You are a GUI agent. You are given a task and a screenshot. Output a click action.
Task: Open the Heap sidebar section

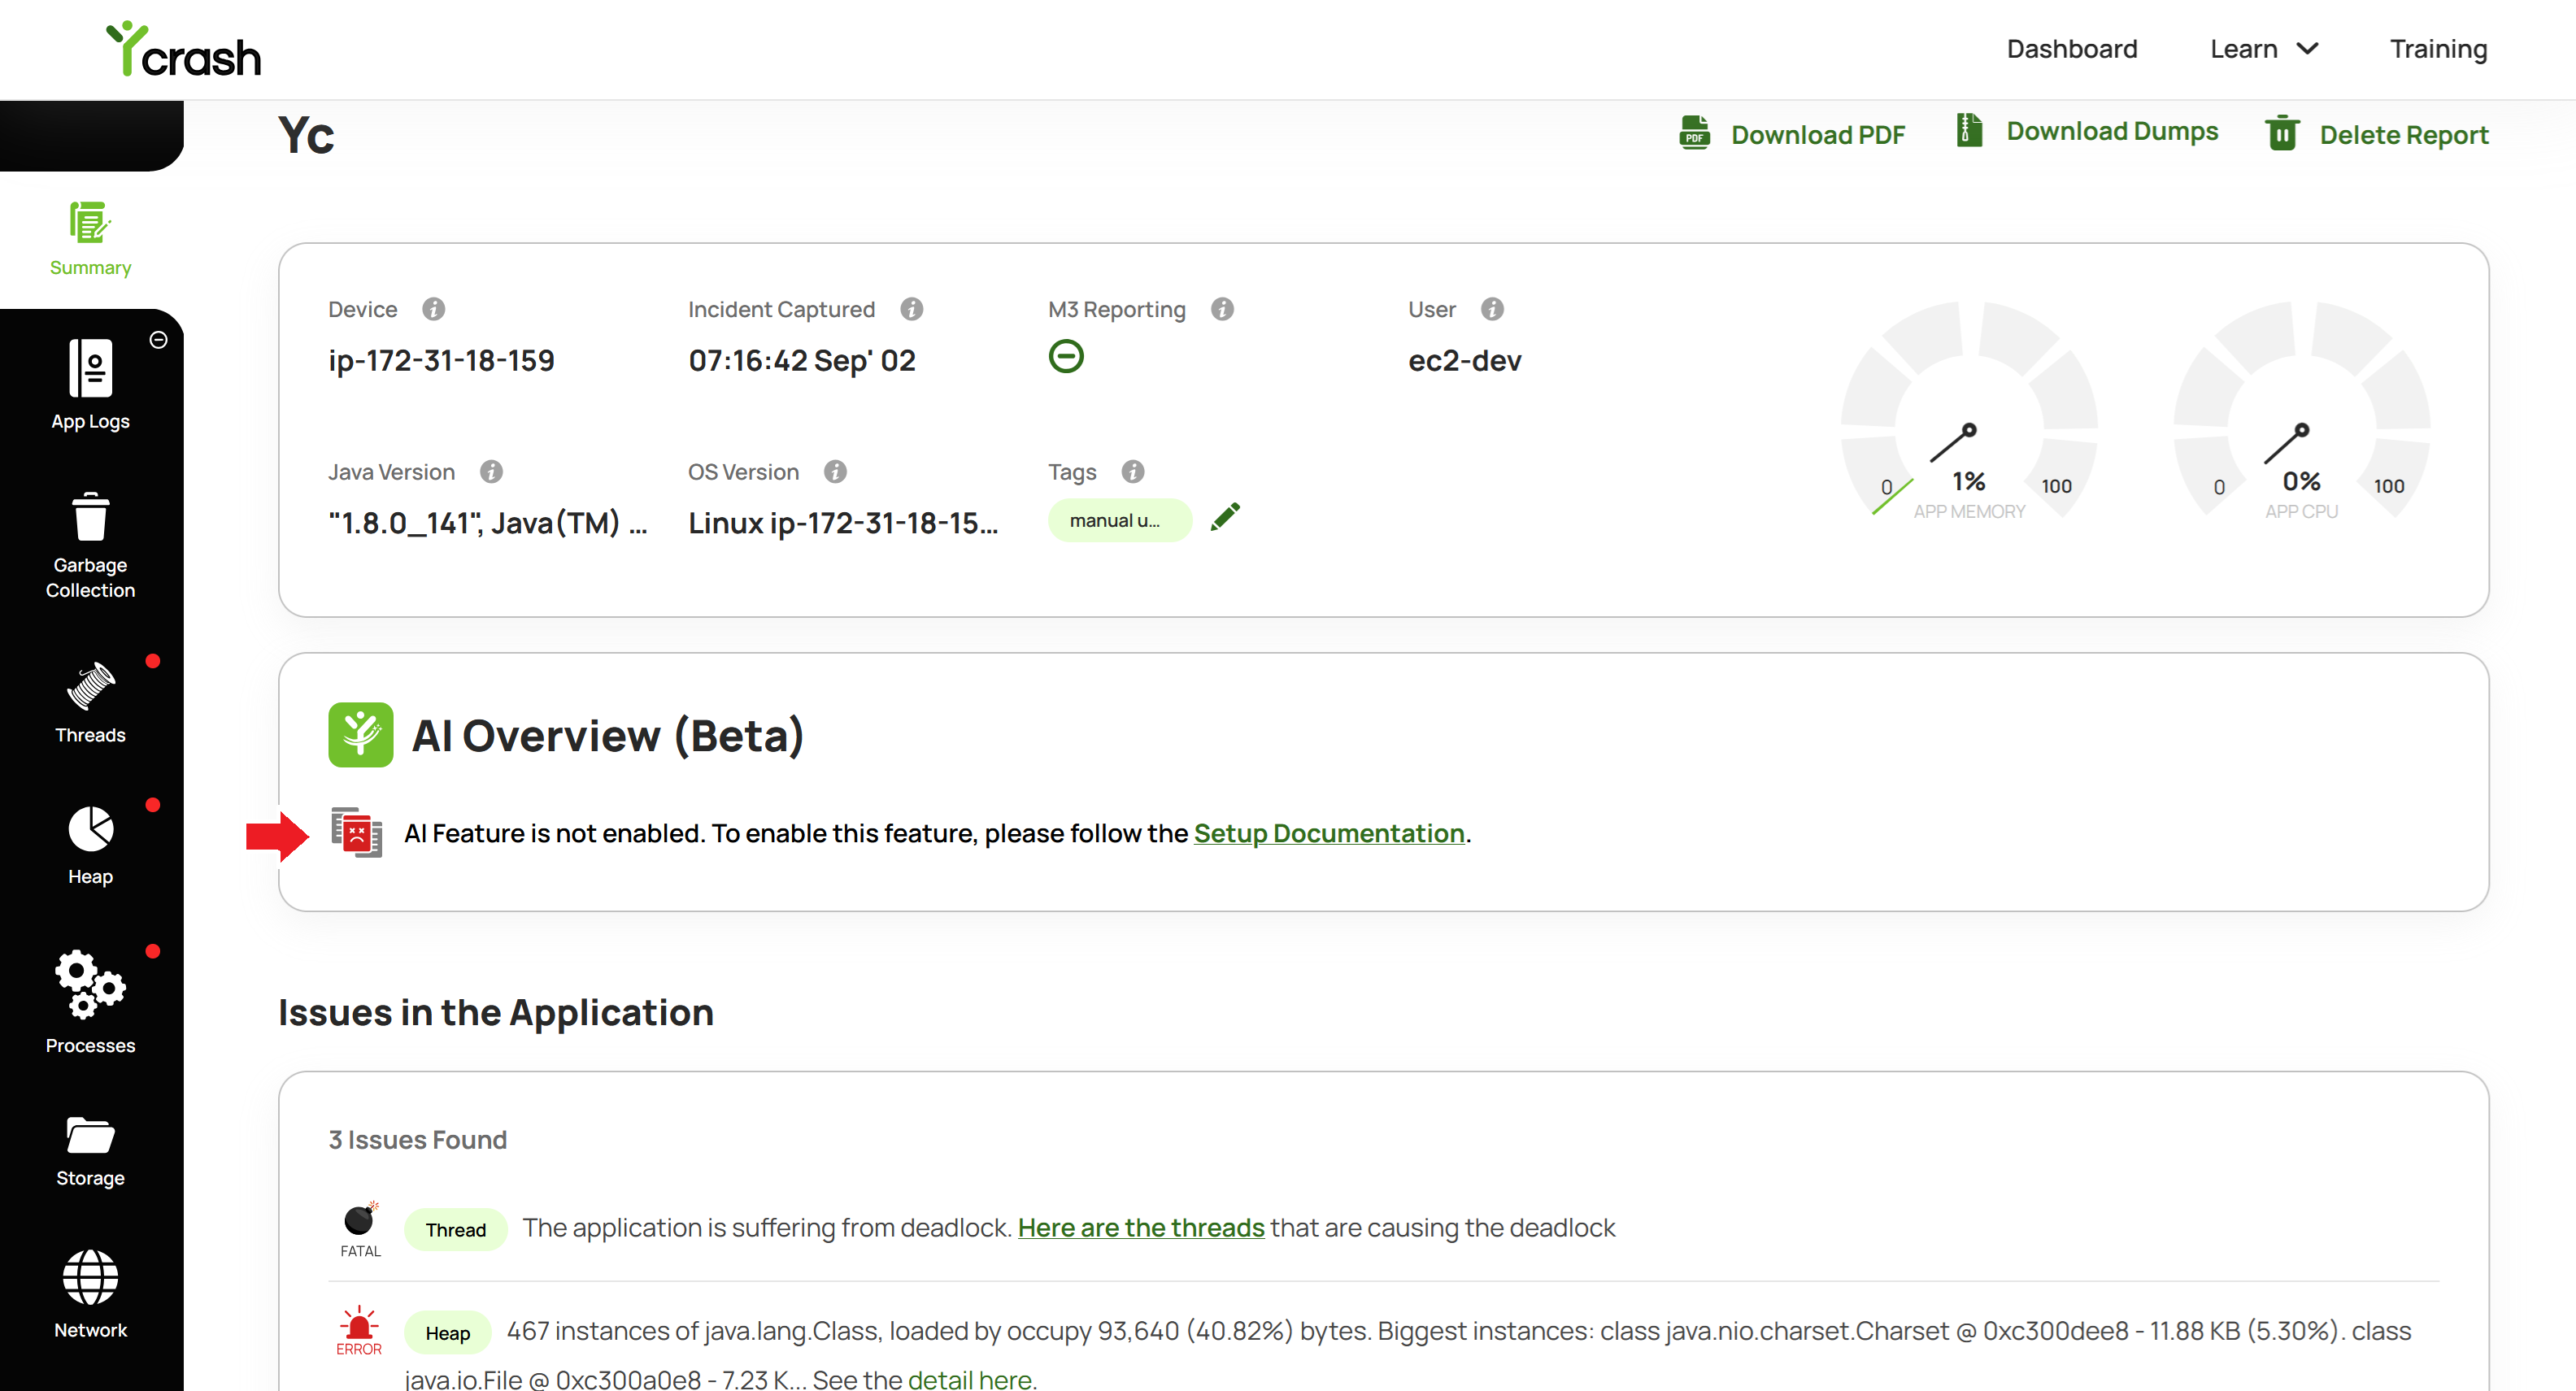click(90, 845)
